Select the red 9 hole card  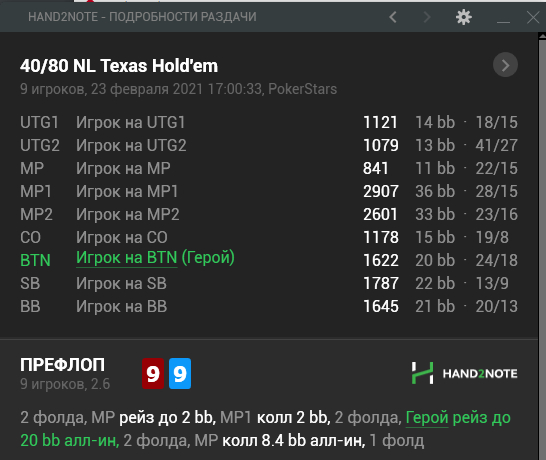[x=153, y=373]
